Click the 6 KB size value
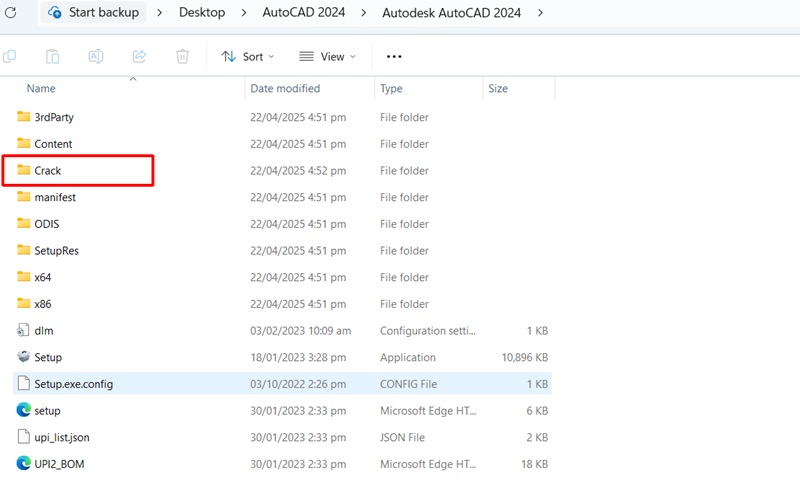This screenshot has width=800, height=491. 537,411
